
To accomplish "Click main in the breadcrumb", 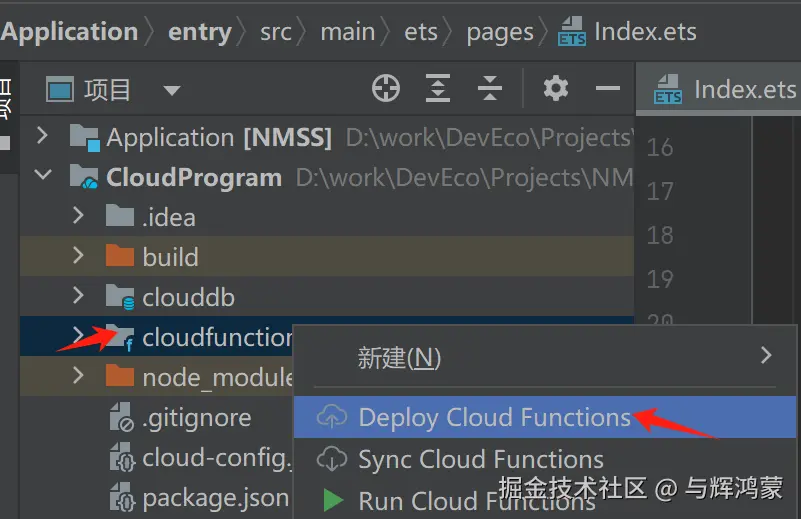I will point(347,32).
